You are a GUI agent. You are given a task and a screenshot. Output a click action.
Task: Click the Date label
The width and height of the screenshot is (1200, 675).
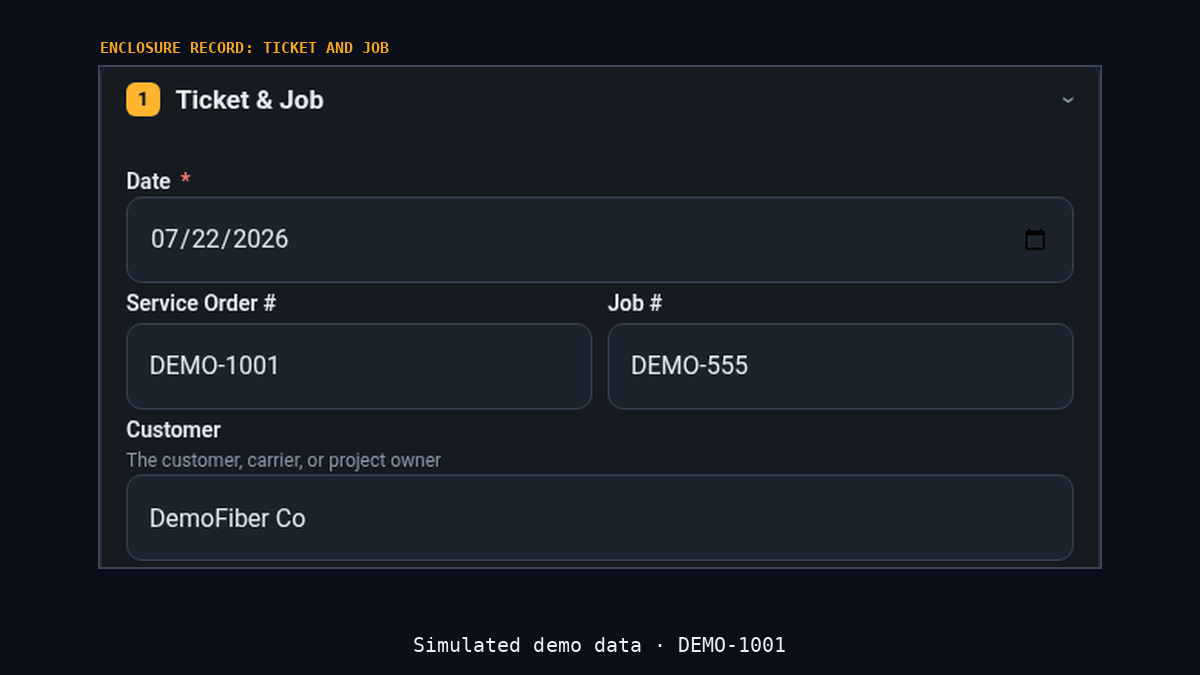[148, 181]
